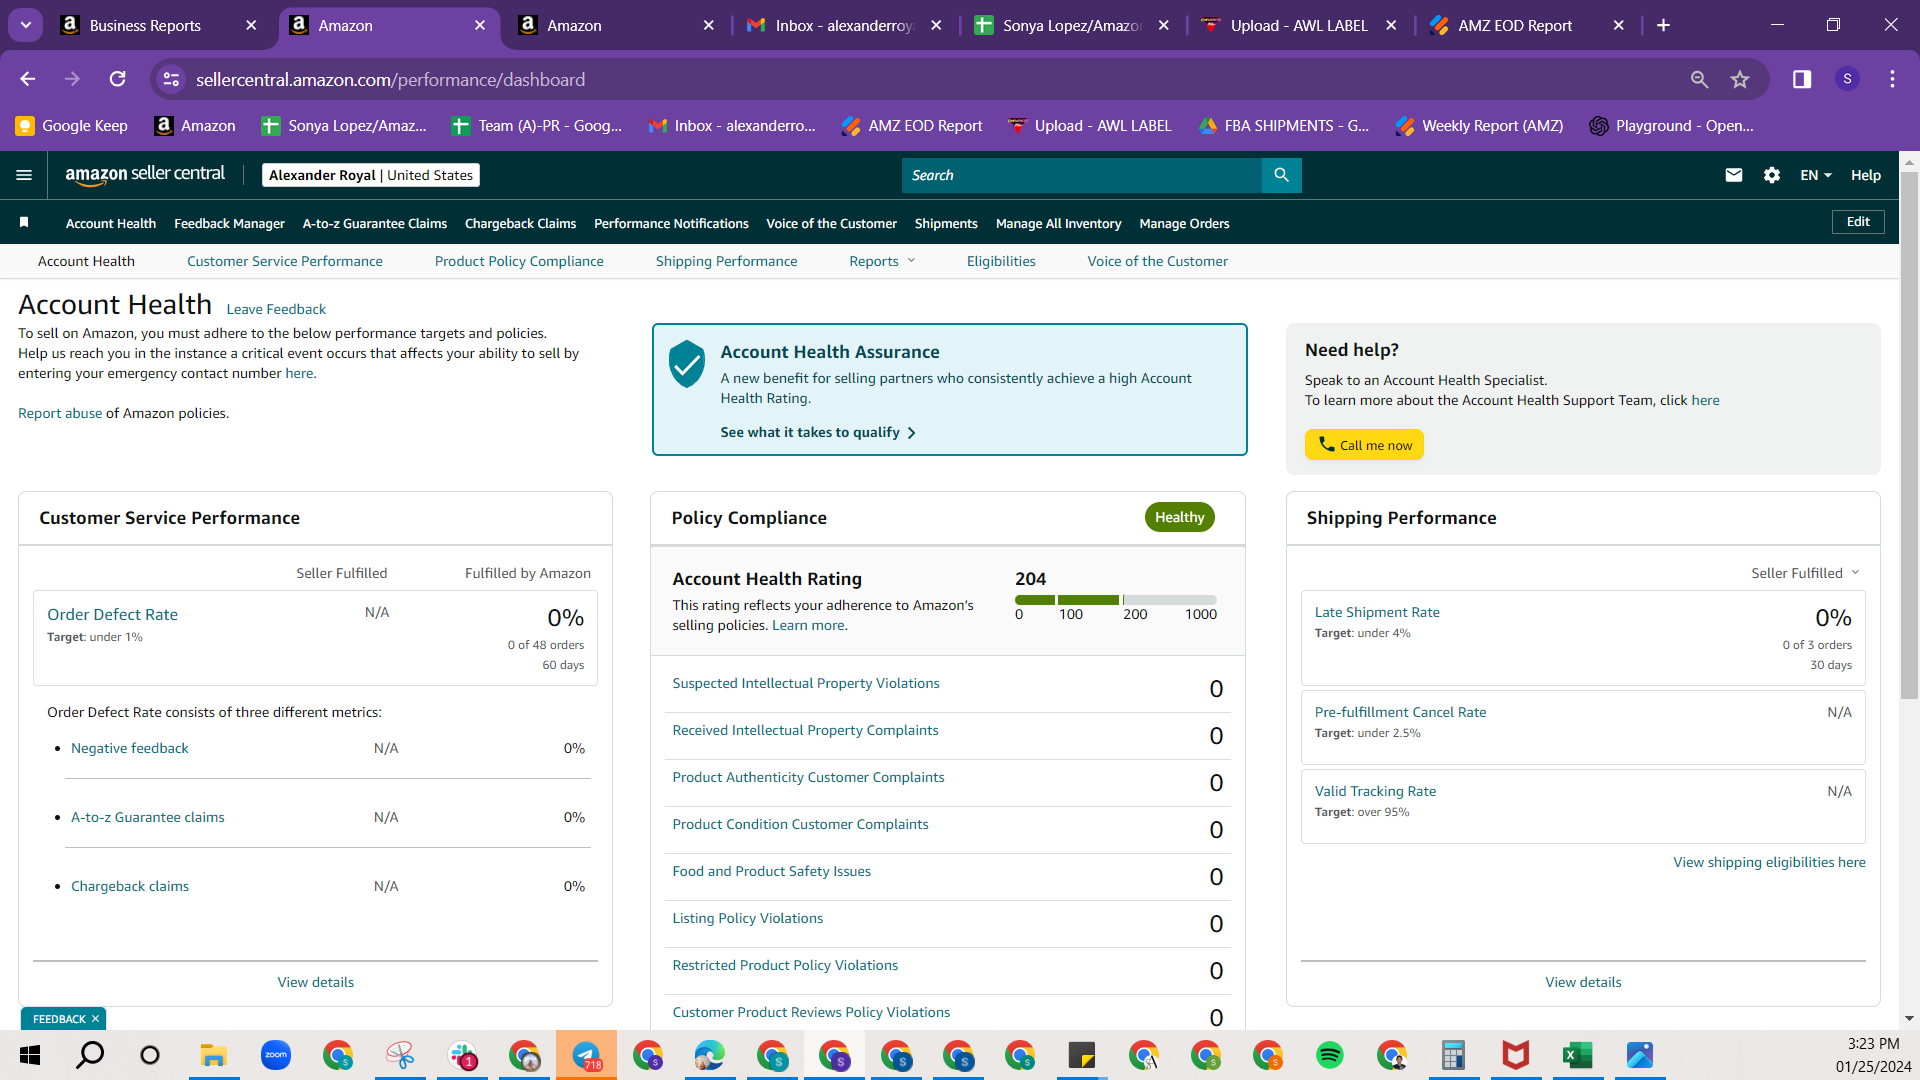Click the Leave Feedback link
1920x1080 pixels.
pos(276,309)
